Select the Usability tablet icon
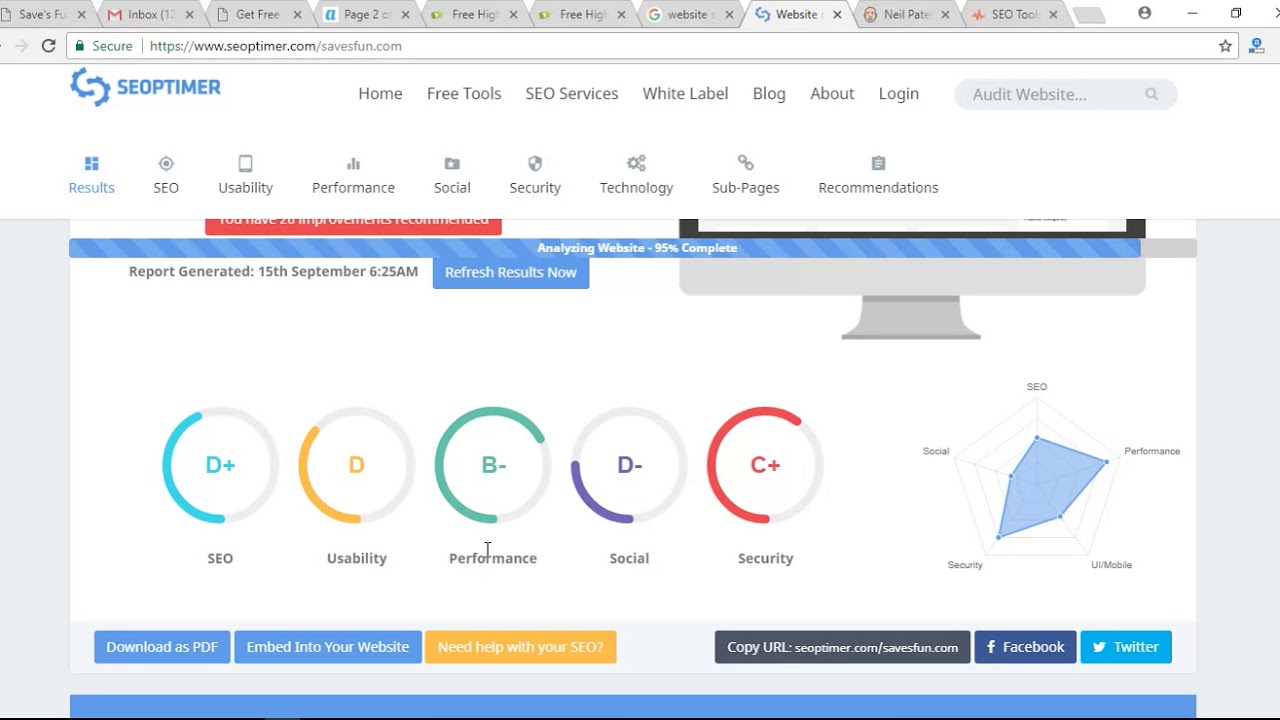The height and width of the screenshot is (720, 1280). (245, 163)
